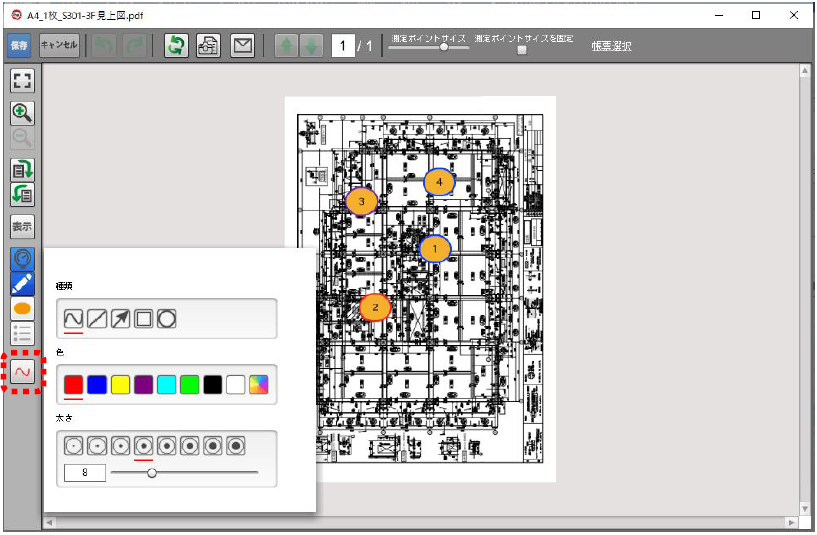Viewport: 817px width, 535px height.
Task: Click the 帳票選択 menu item
Action: (x=611, y=46)
